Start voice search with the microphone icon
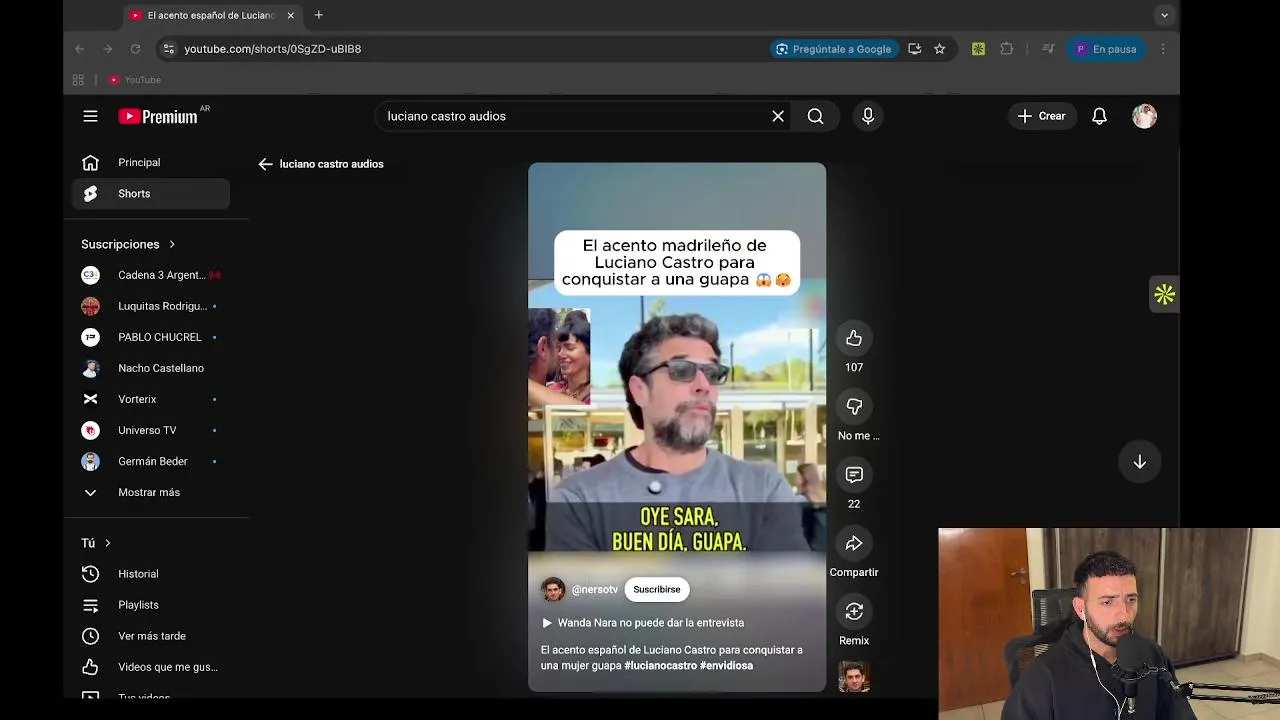Viewport: 1280px width, 720px height. (x=868, y=116)
